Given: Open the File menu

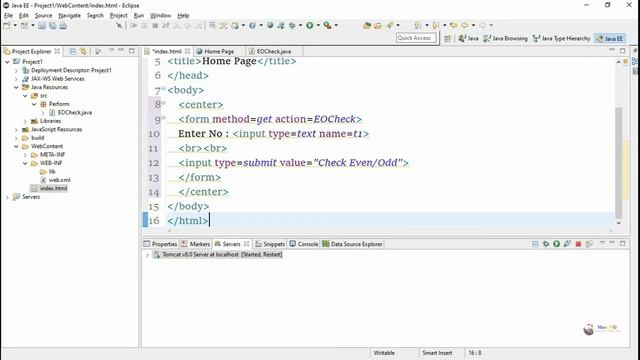Looking at the screenshot, I should tap(8, 16).
